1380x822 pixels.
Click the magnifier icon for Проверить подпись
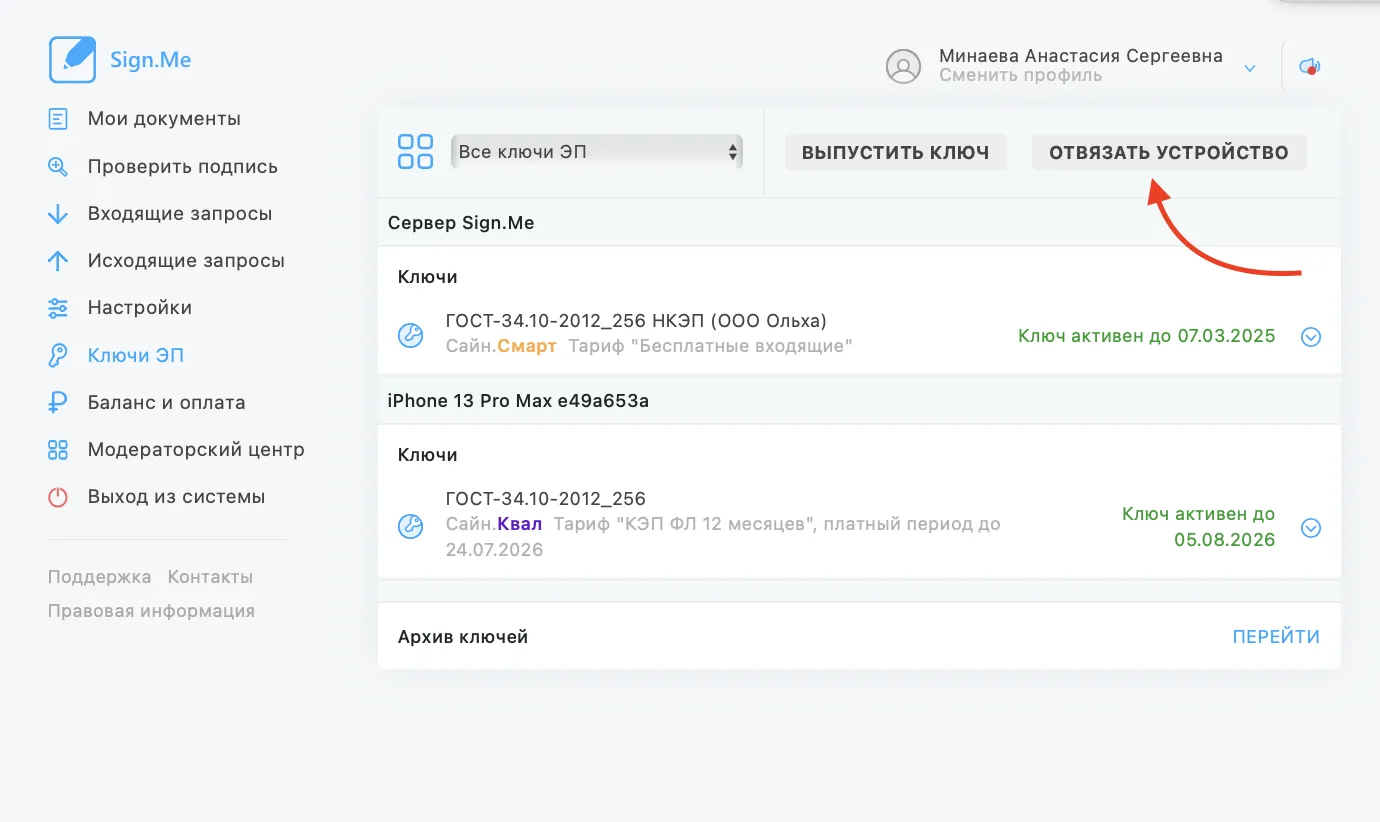[58, 167]
